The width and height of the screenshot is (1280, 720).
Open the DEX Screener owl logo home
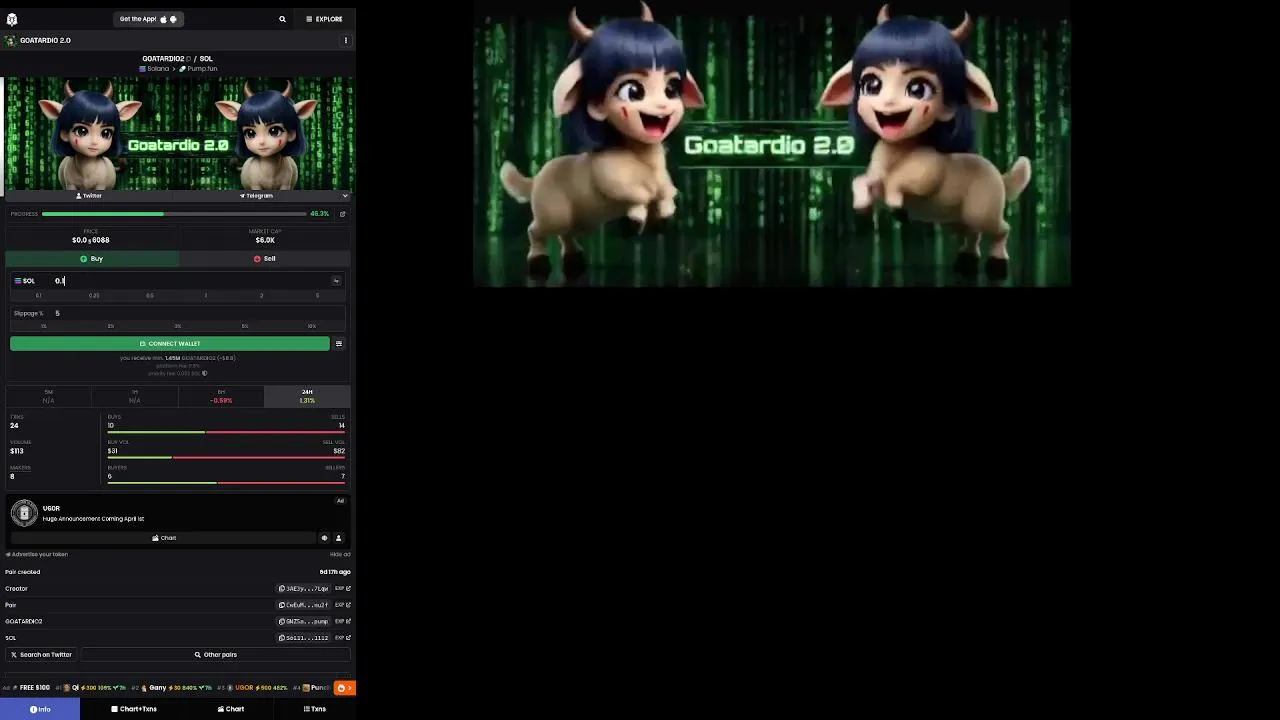point(11,19)
